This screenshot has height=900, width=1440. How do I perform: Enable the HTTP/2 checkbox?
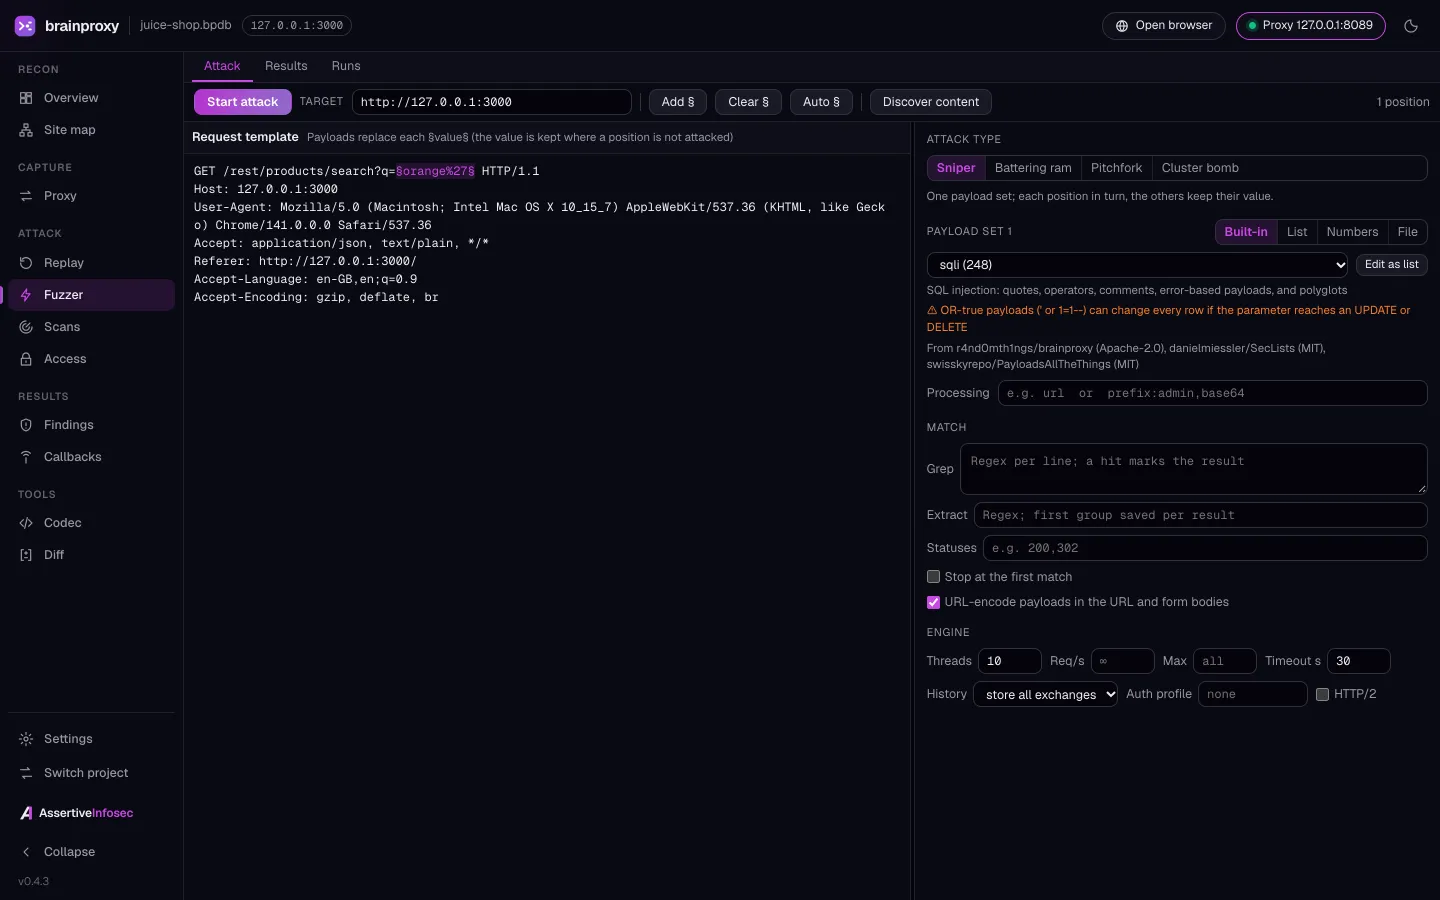(1322, 694)
